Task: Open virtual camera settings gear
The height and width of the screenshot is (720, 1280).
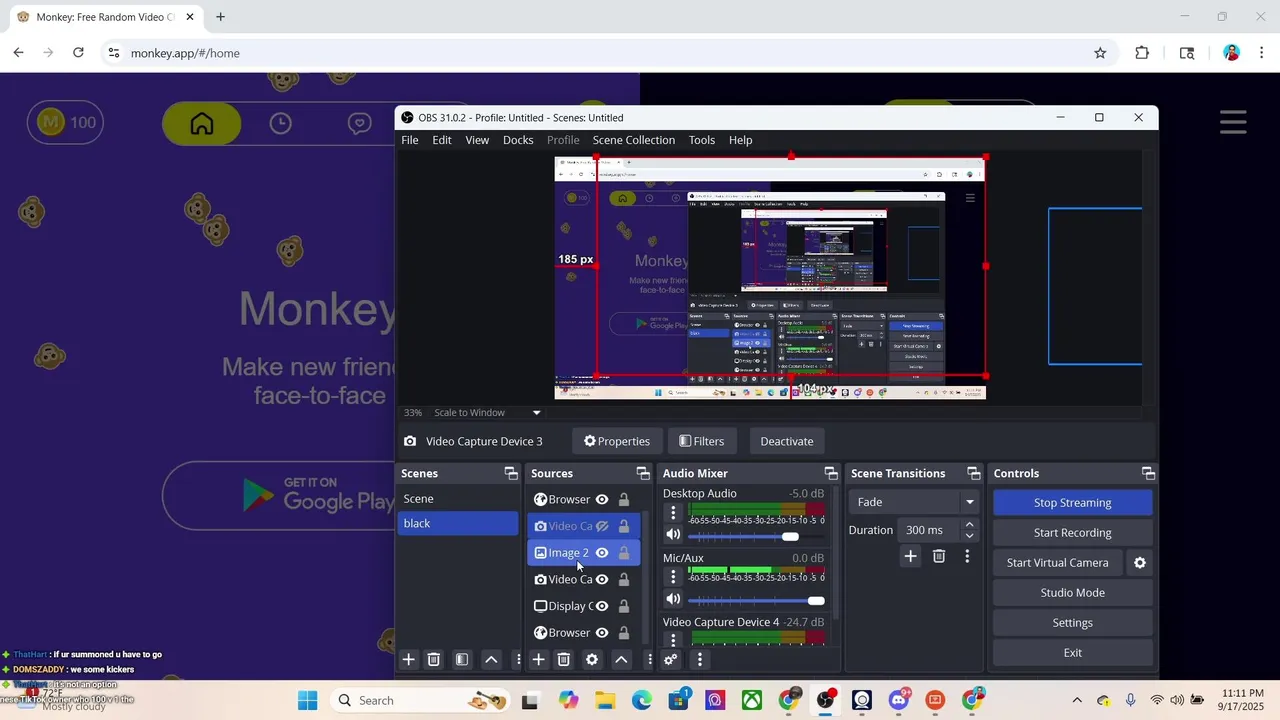Action: point(1140,563)
